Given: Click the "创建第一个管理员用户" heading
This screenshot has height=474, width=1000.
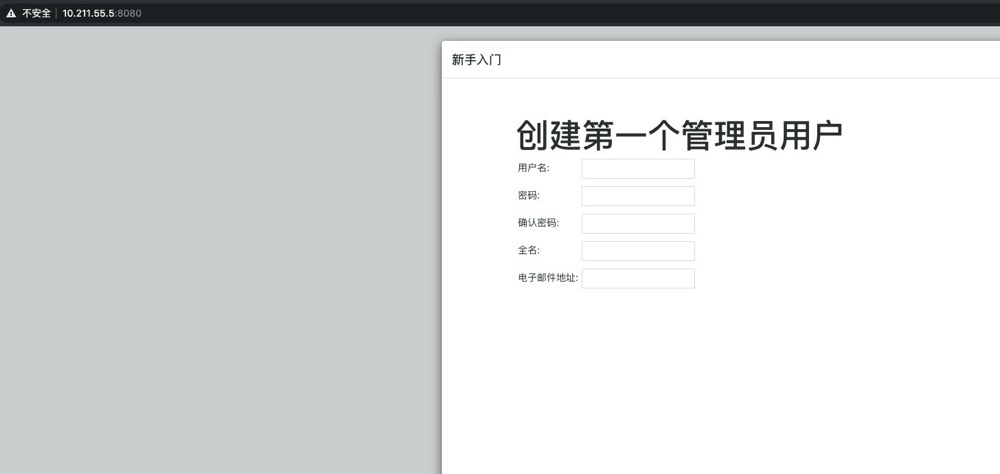Looking at the screenshot, I should point(679,136).
